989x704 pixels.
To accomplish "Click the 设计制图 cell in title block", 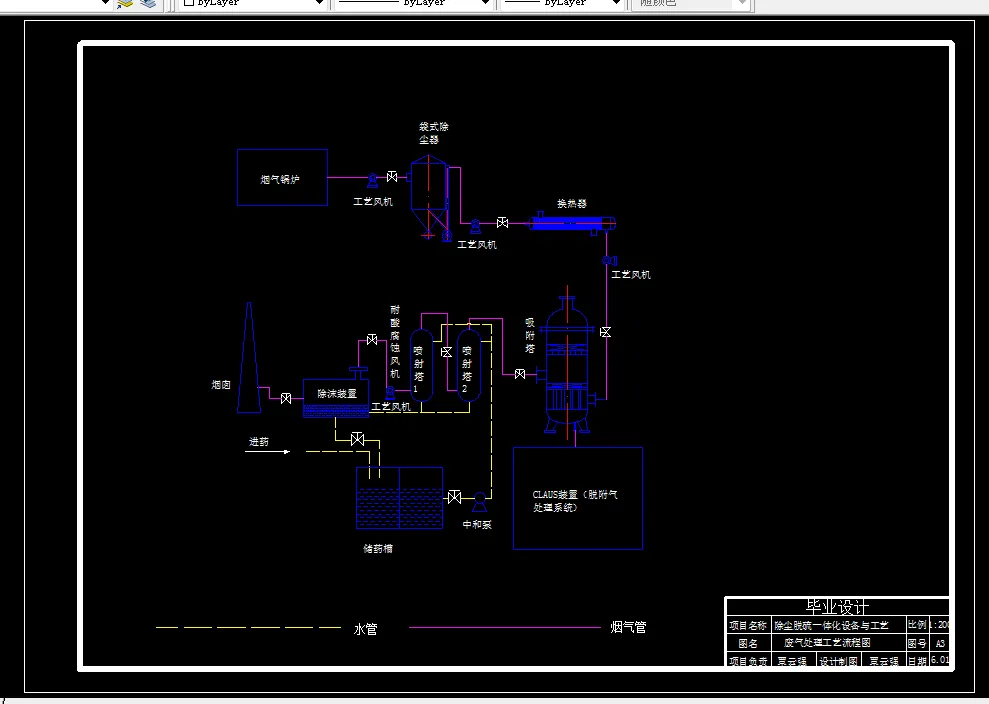I will 838,661.
